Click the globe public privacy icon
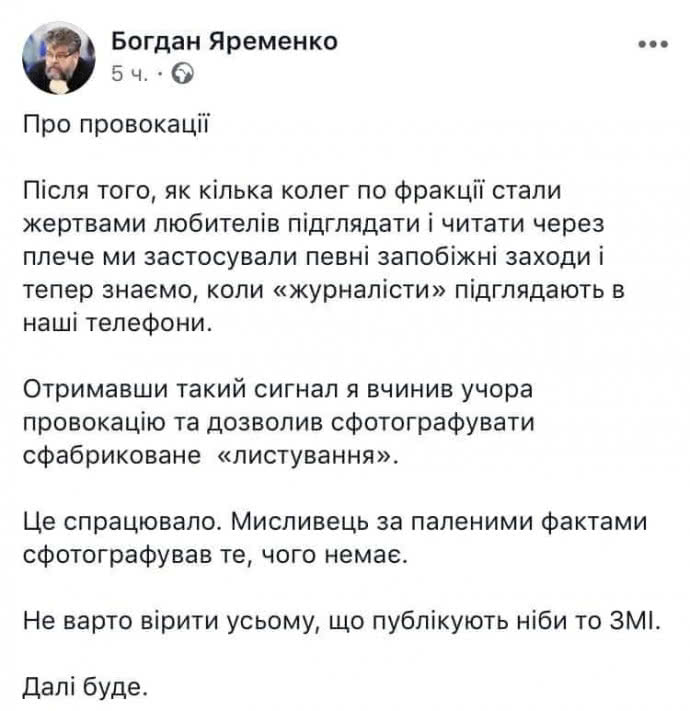Viewport: 690px width, 711px height. click(x=185, y=73)
